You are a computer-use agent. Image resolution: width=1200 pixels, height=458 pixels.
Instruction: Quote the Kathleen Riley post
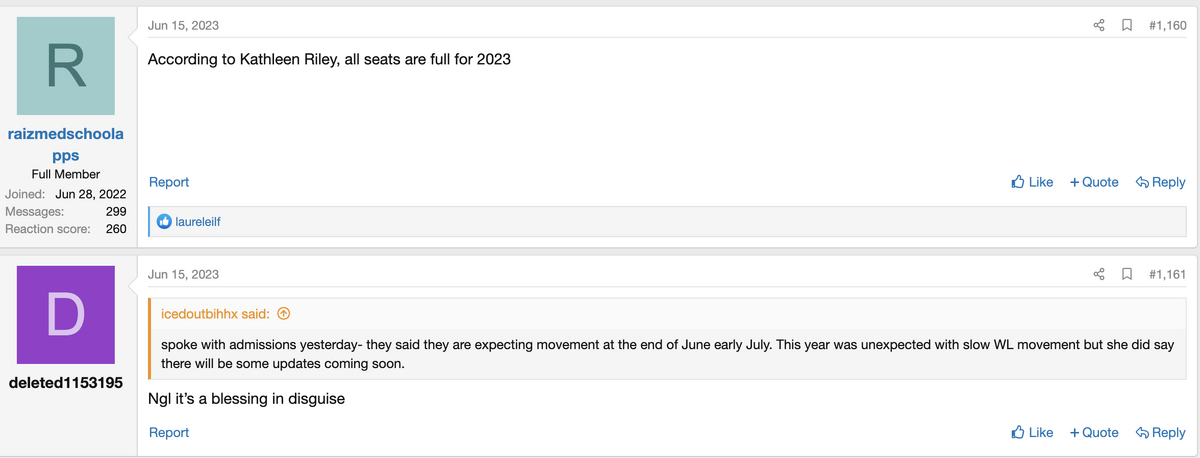[1094, 182]
